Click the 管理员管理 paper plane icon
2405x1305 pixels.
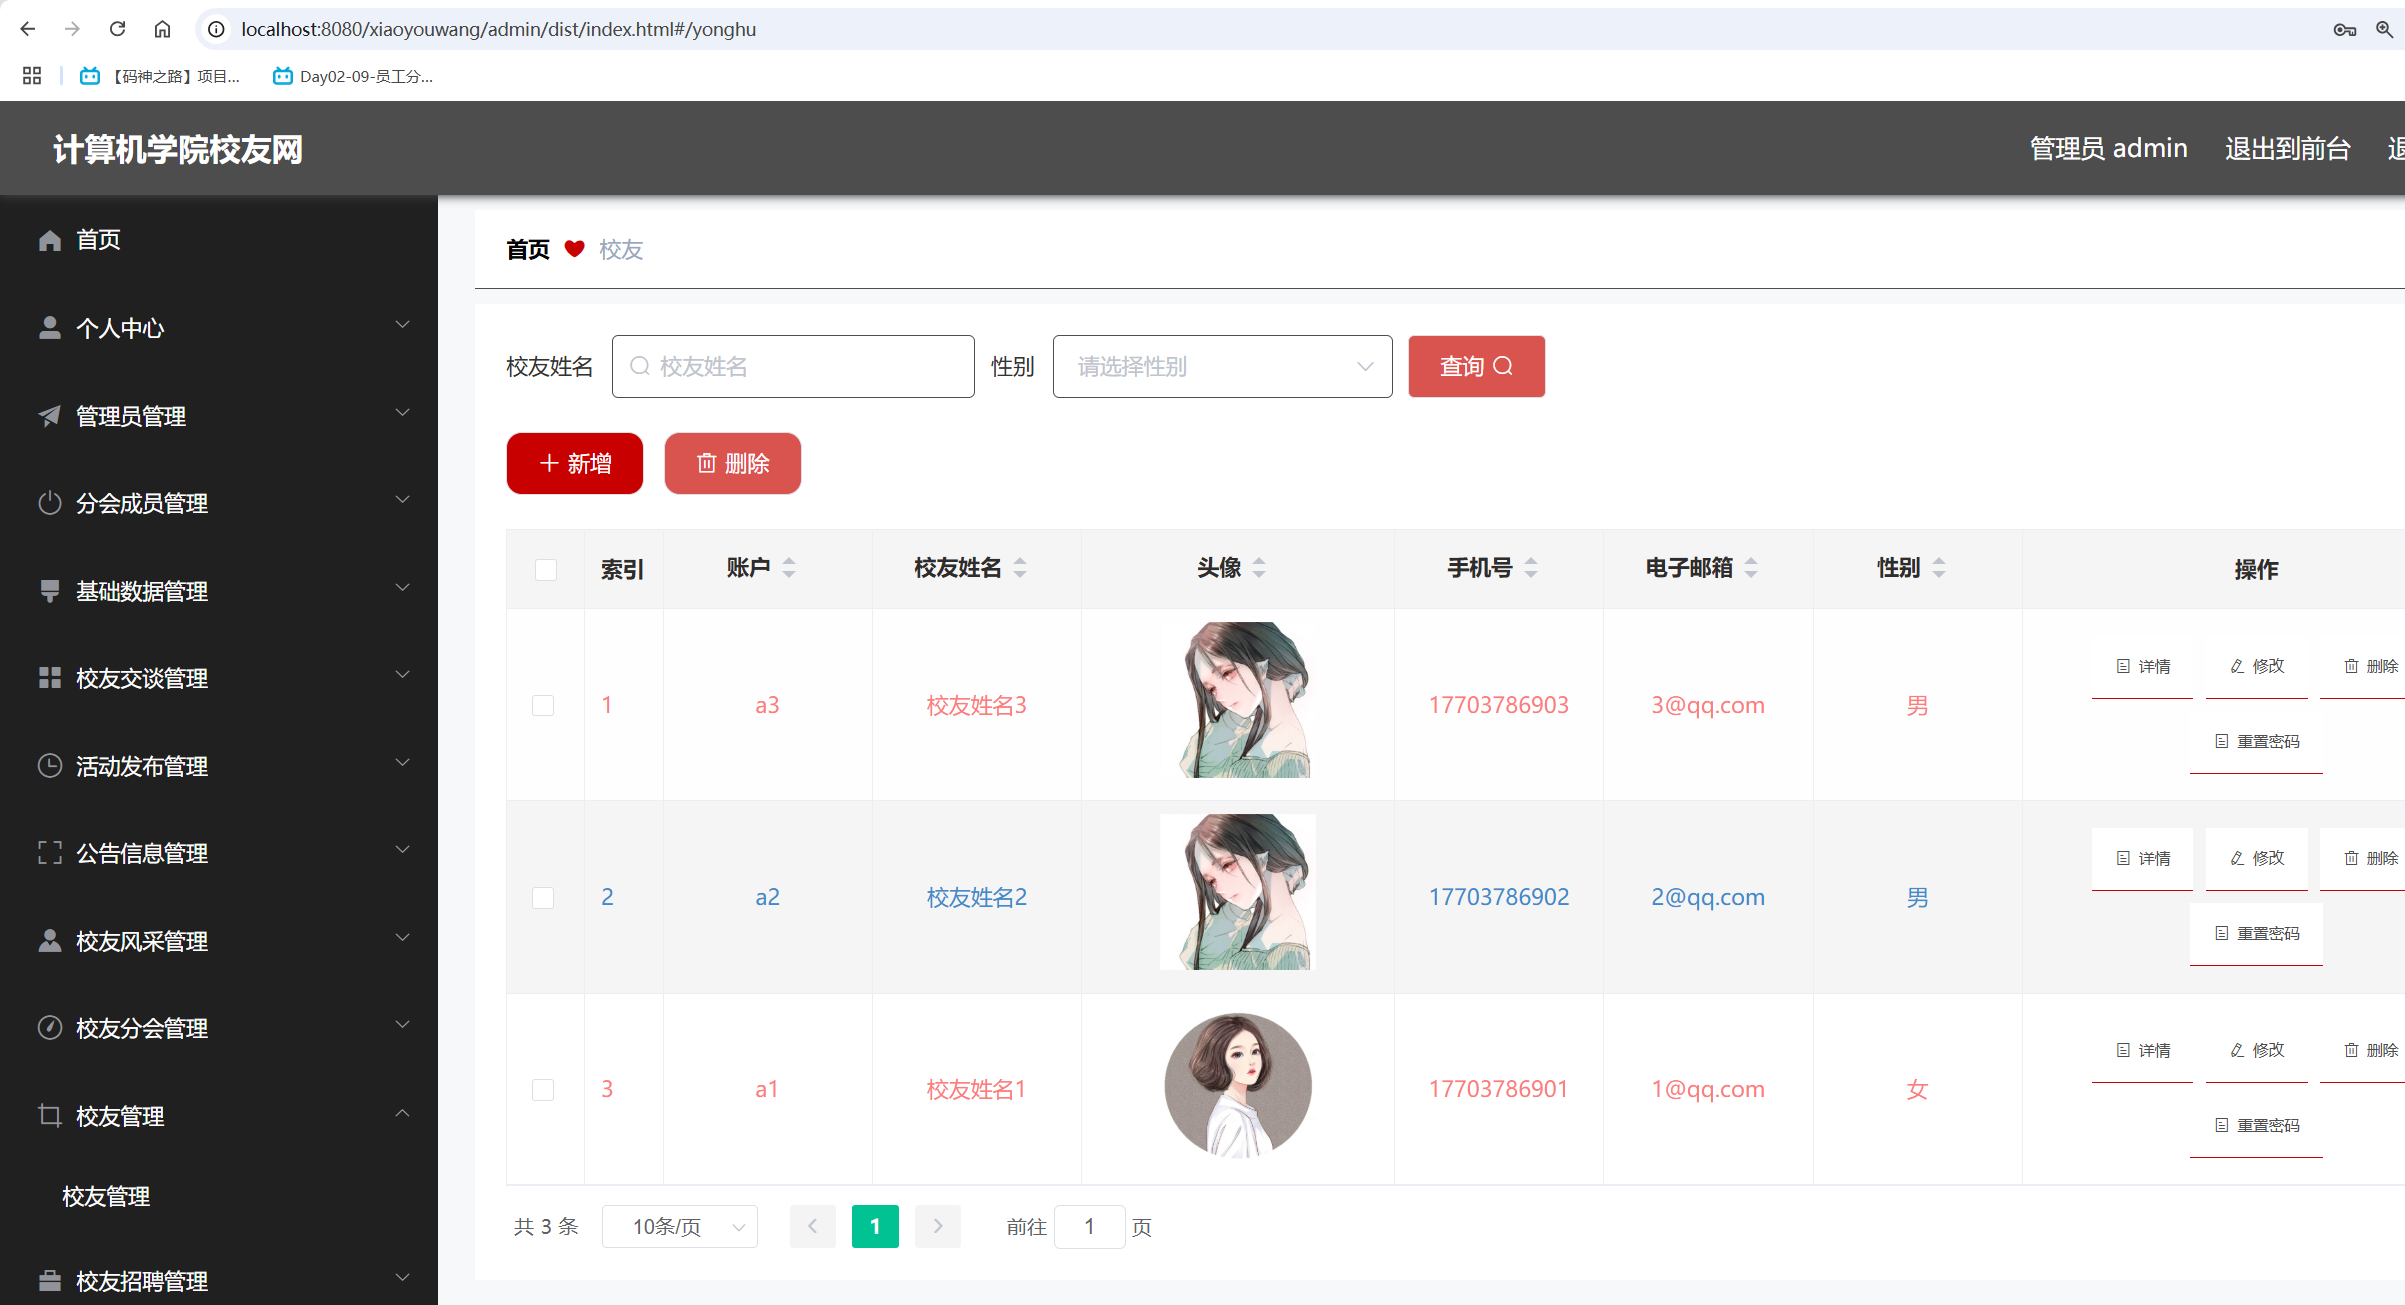(50, 416)
